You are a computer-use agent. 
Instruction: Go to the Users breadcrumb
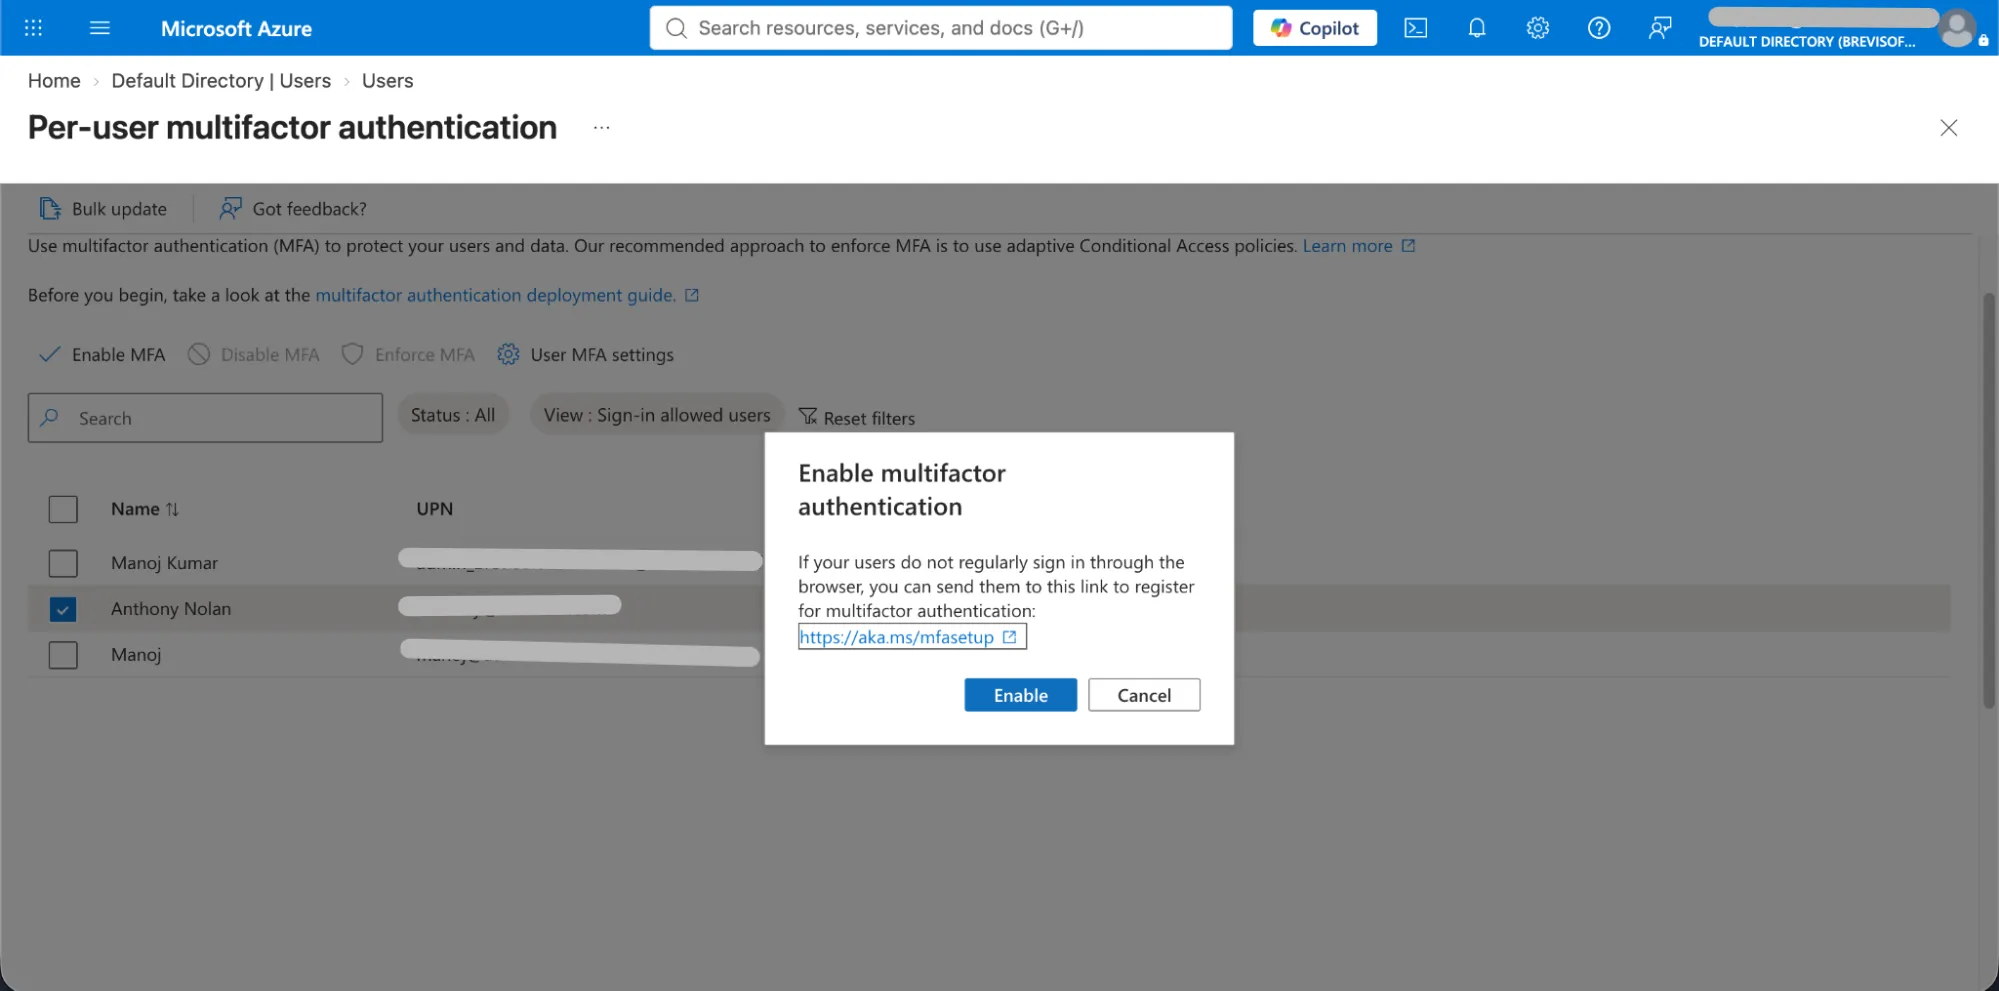click(387, 81)
